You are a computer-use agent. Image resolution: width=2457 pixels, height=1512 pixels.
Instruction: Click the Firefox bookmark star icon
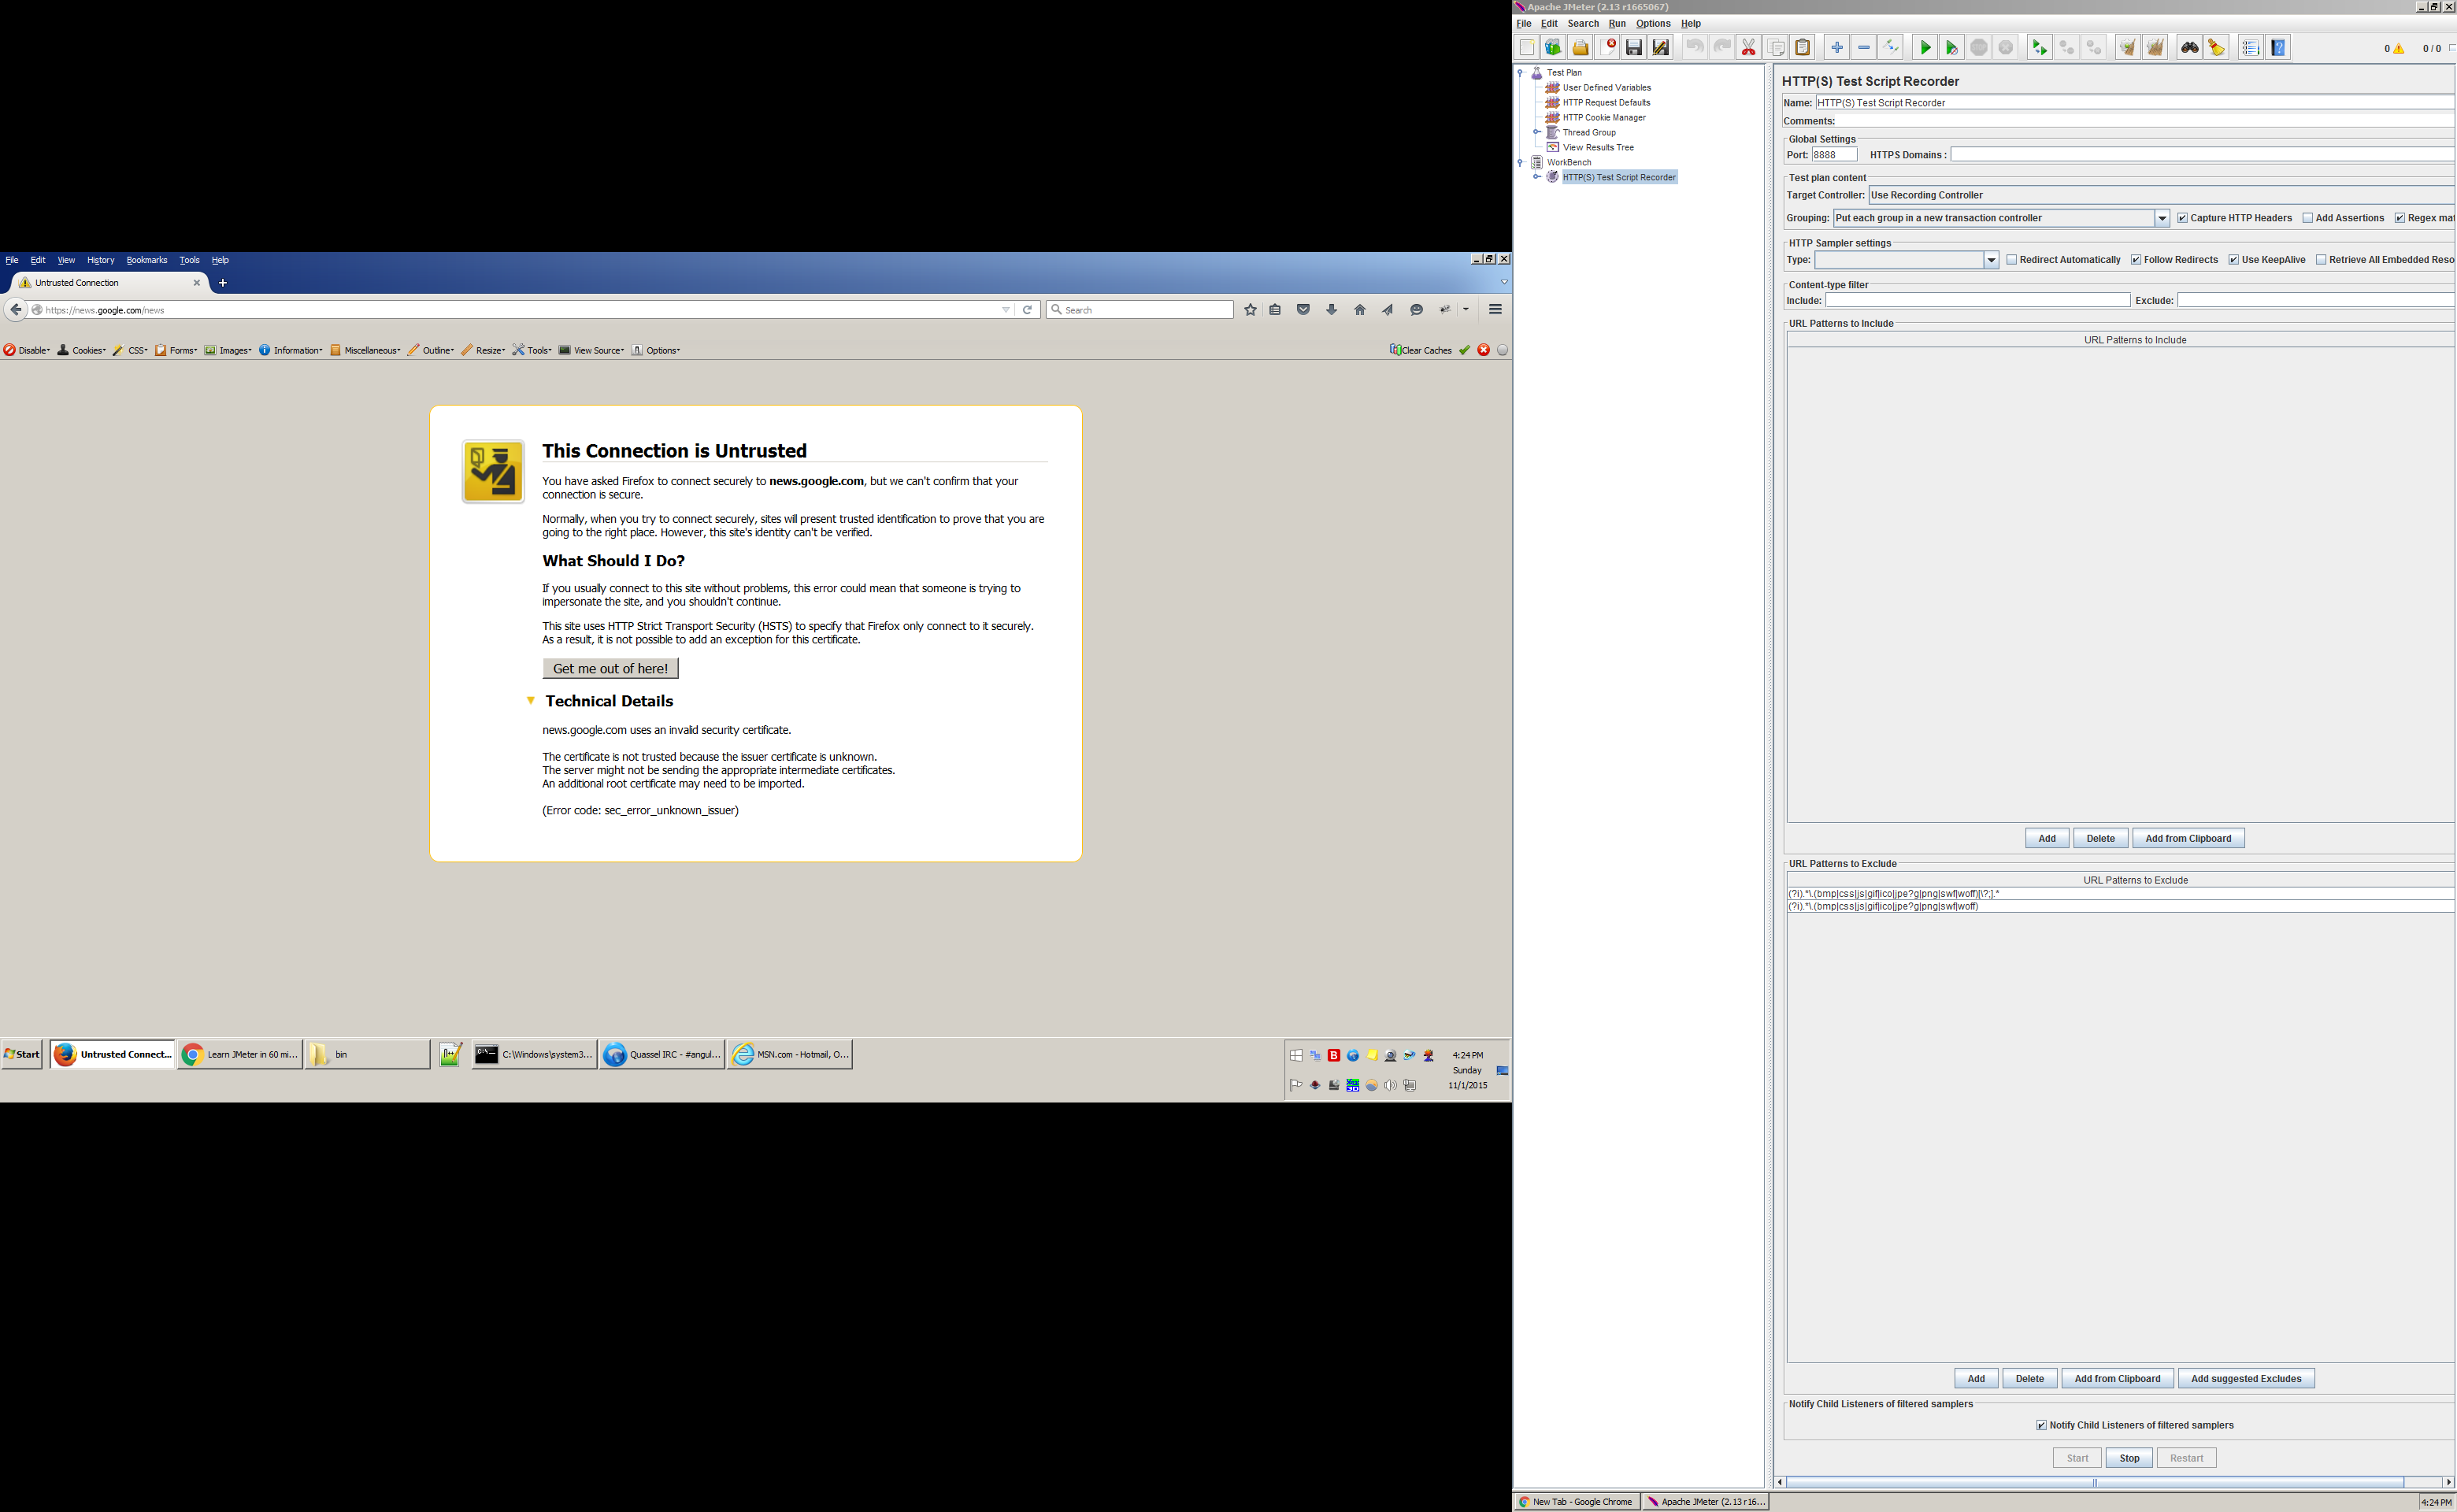pyautogui.click(x=1250, y=310)
